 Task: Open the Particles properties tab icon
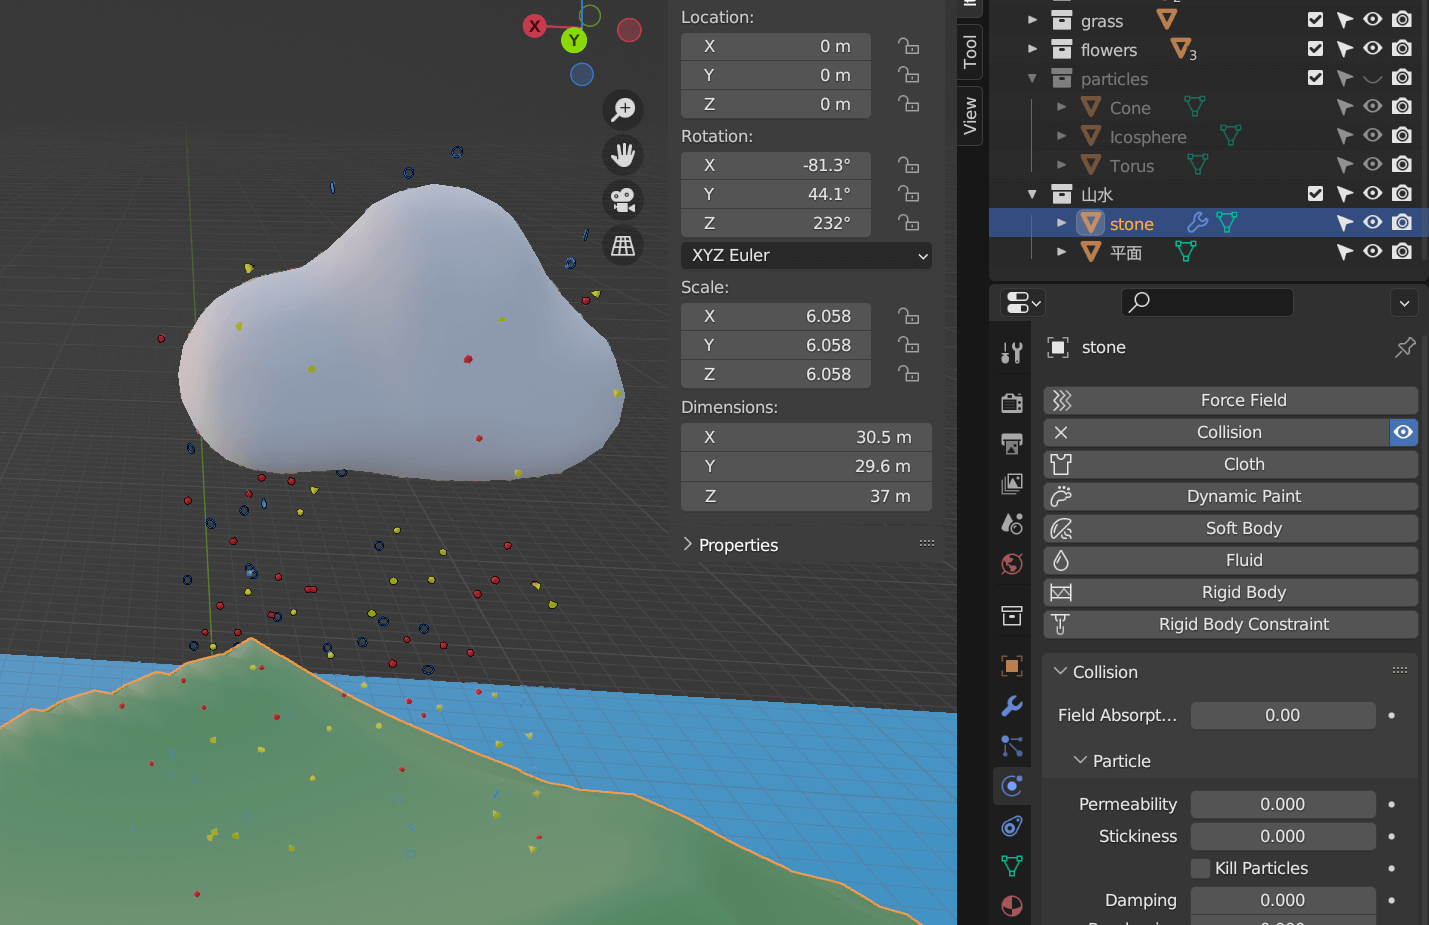1012,746
